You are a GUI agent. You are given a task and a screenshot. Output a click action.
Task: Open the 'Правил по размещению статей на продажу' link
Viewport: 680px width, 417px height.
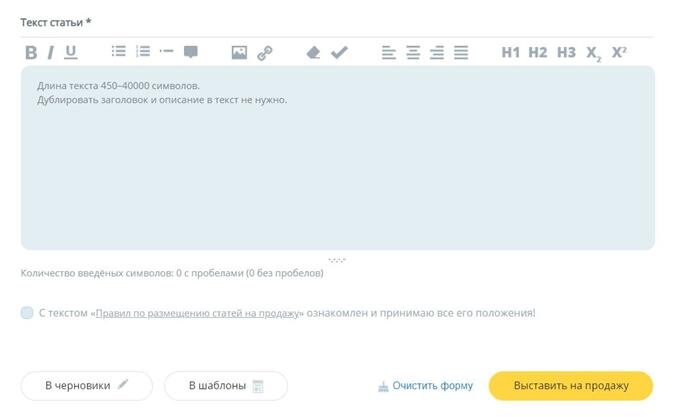pos(197,313)
